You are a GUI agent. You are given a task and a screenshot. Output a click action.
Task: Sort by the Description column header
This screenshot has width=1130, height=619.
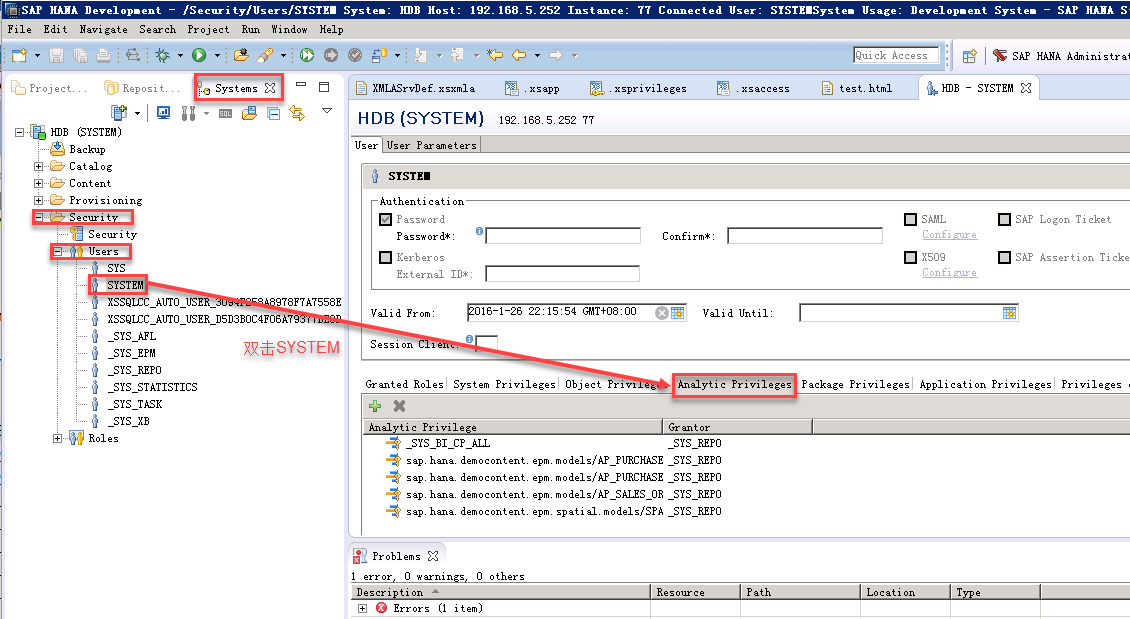(501, 592)
